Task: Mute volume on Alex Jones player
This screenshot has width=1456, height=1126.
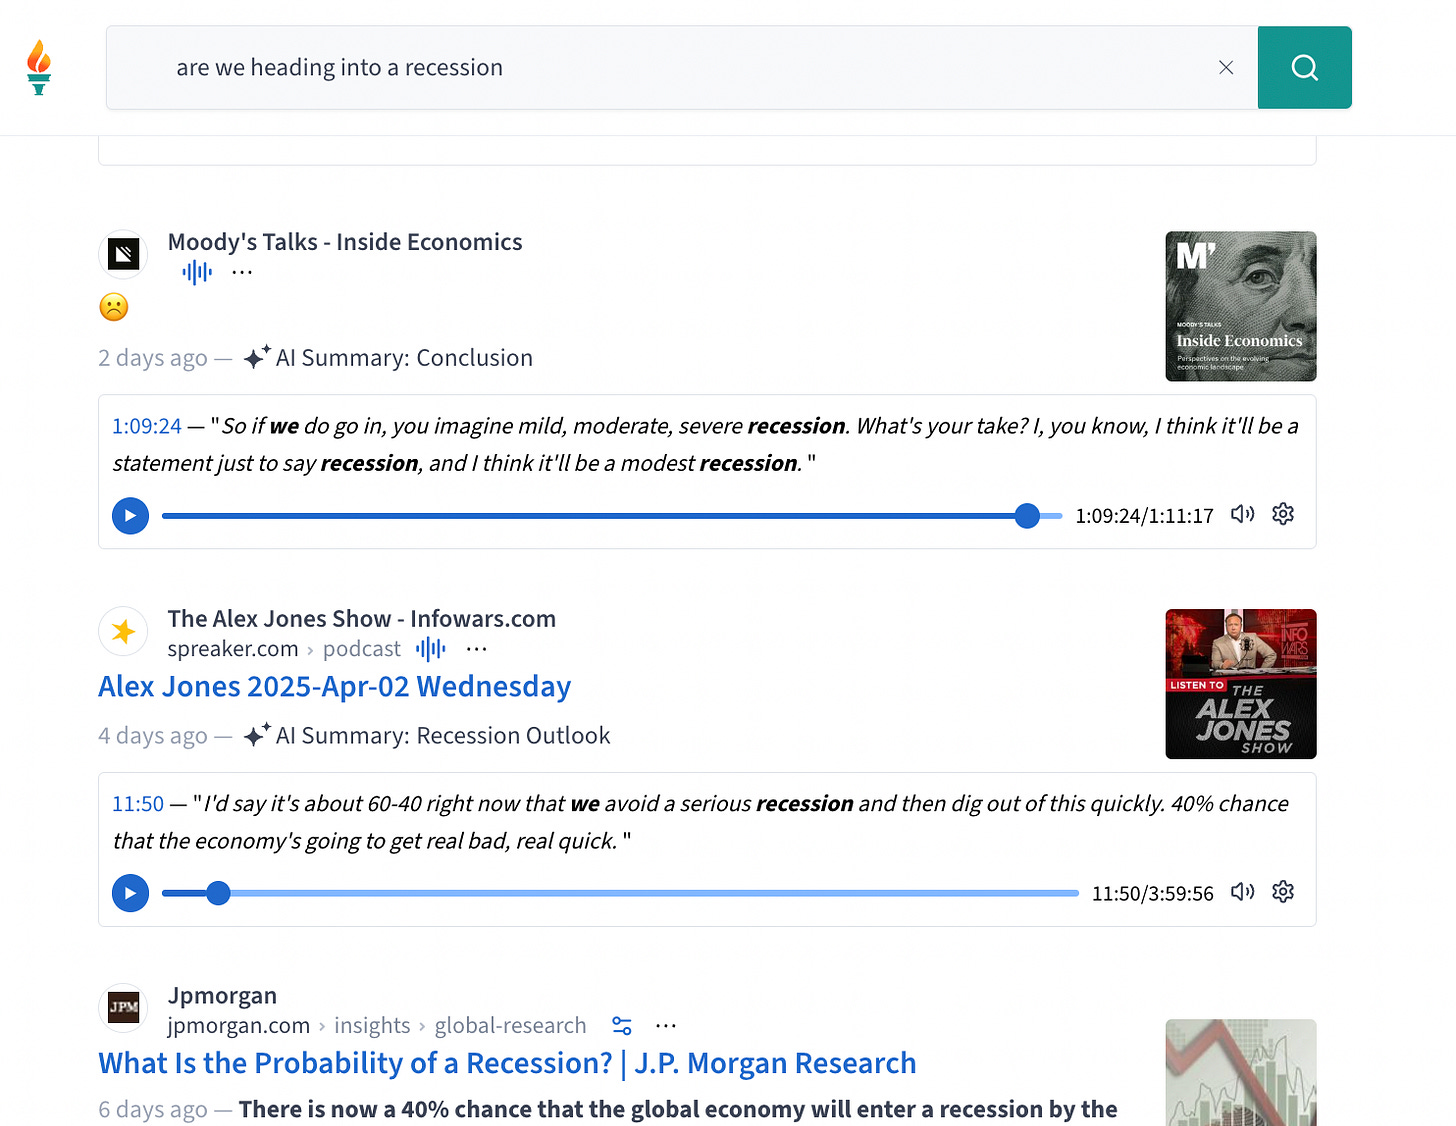Action: (x=1242, y=891)
